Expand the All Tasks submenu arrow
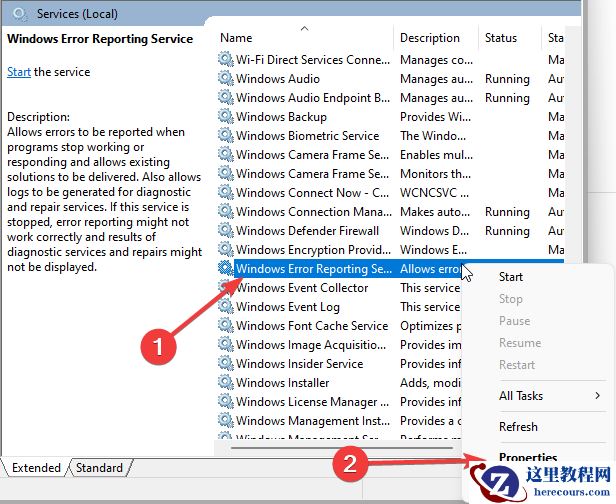The height and width of the screenshot is (504, 616). tap(598, 396)
